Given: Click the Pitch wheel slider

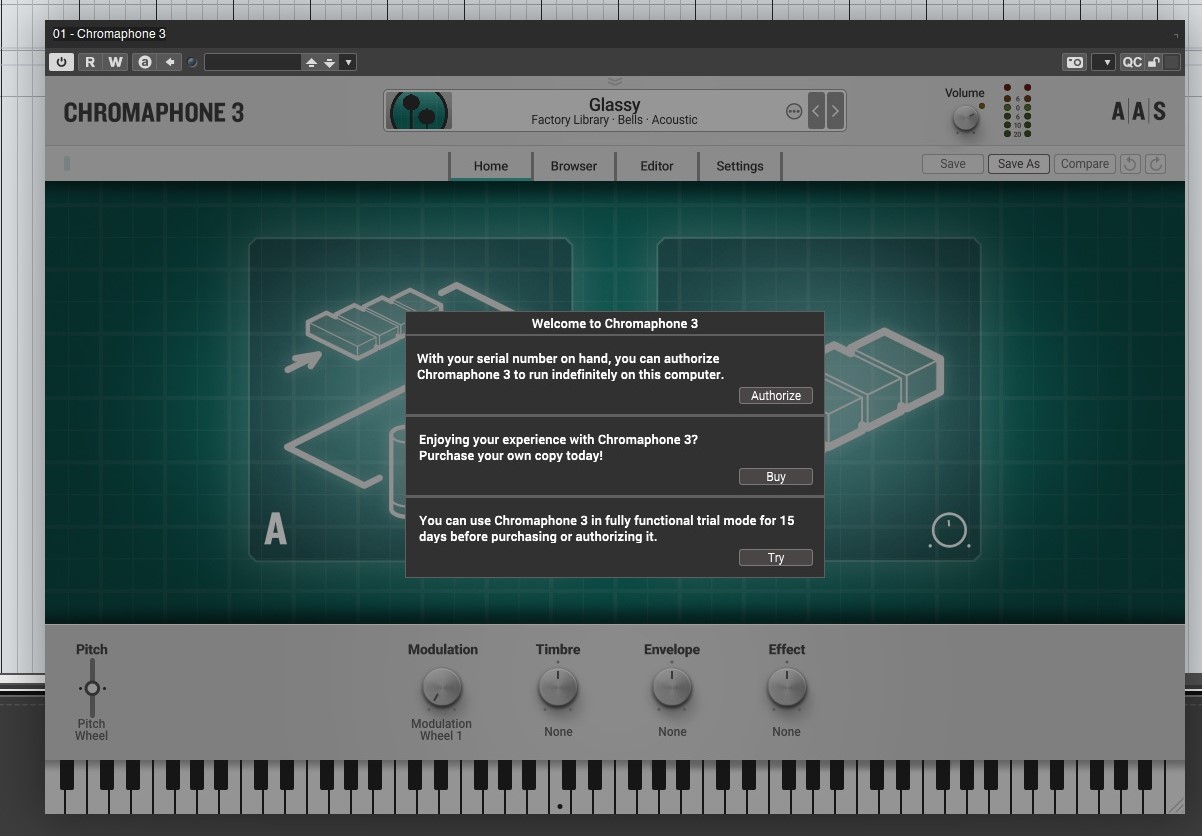Looking at the screenshot, I should pos(92,688).
